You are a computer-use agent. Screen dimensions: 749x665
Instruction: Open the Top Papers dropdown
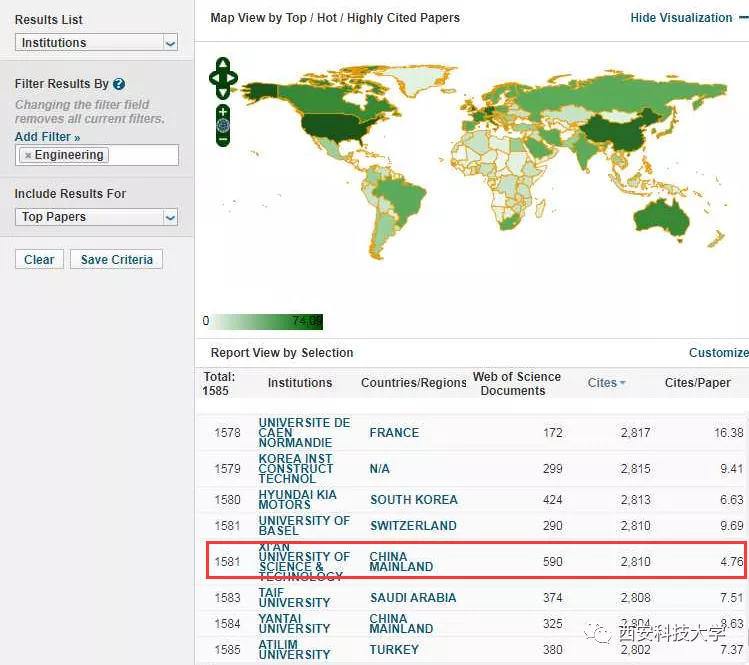97,217
